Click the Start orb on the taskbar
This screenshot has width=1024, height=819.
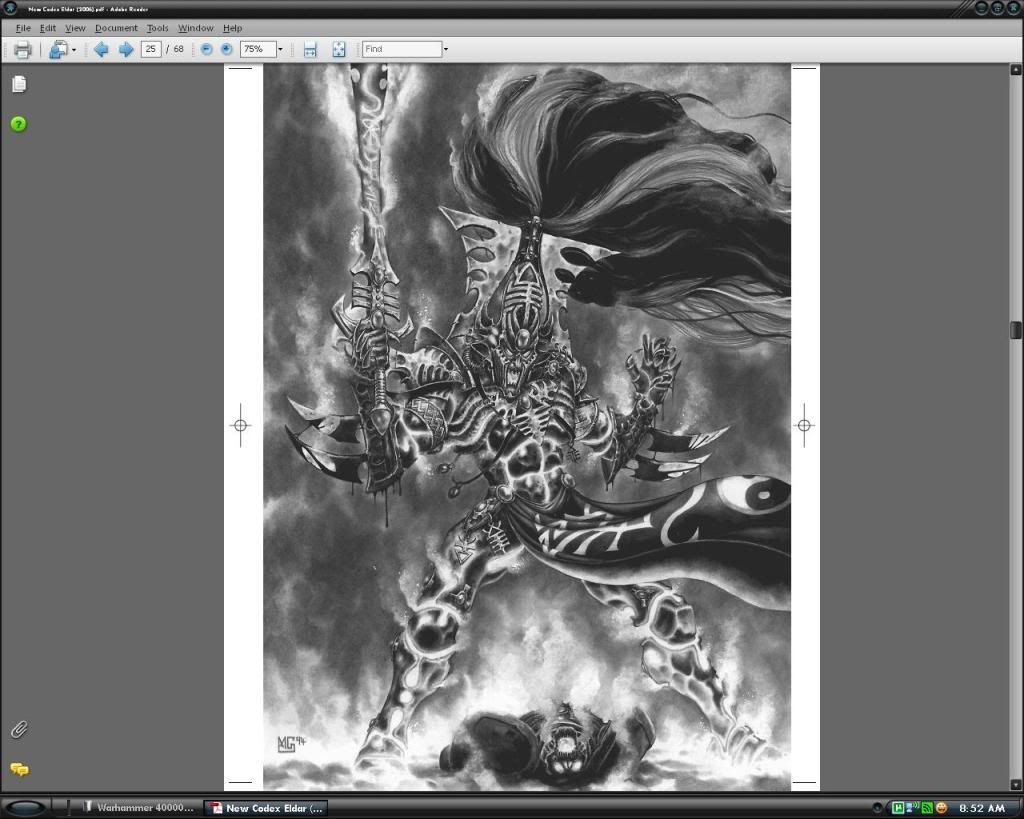pos(26,808)
